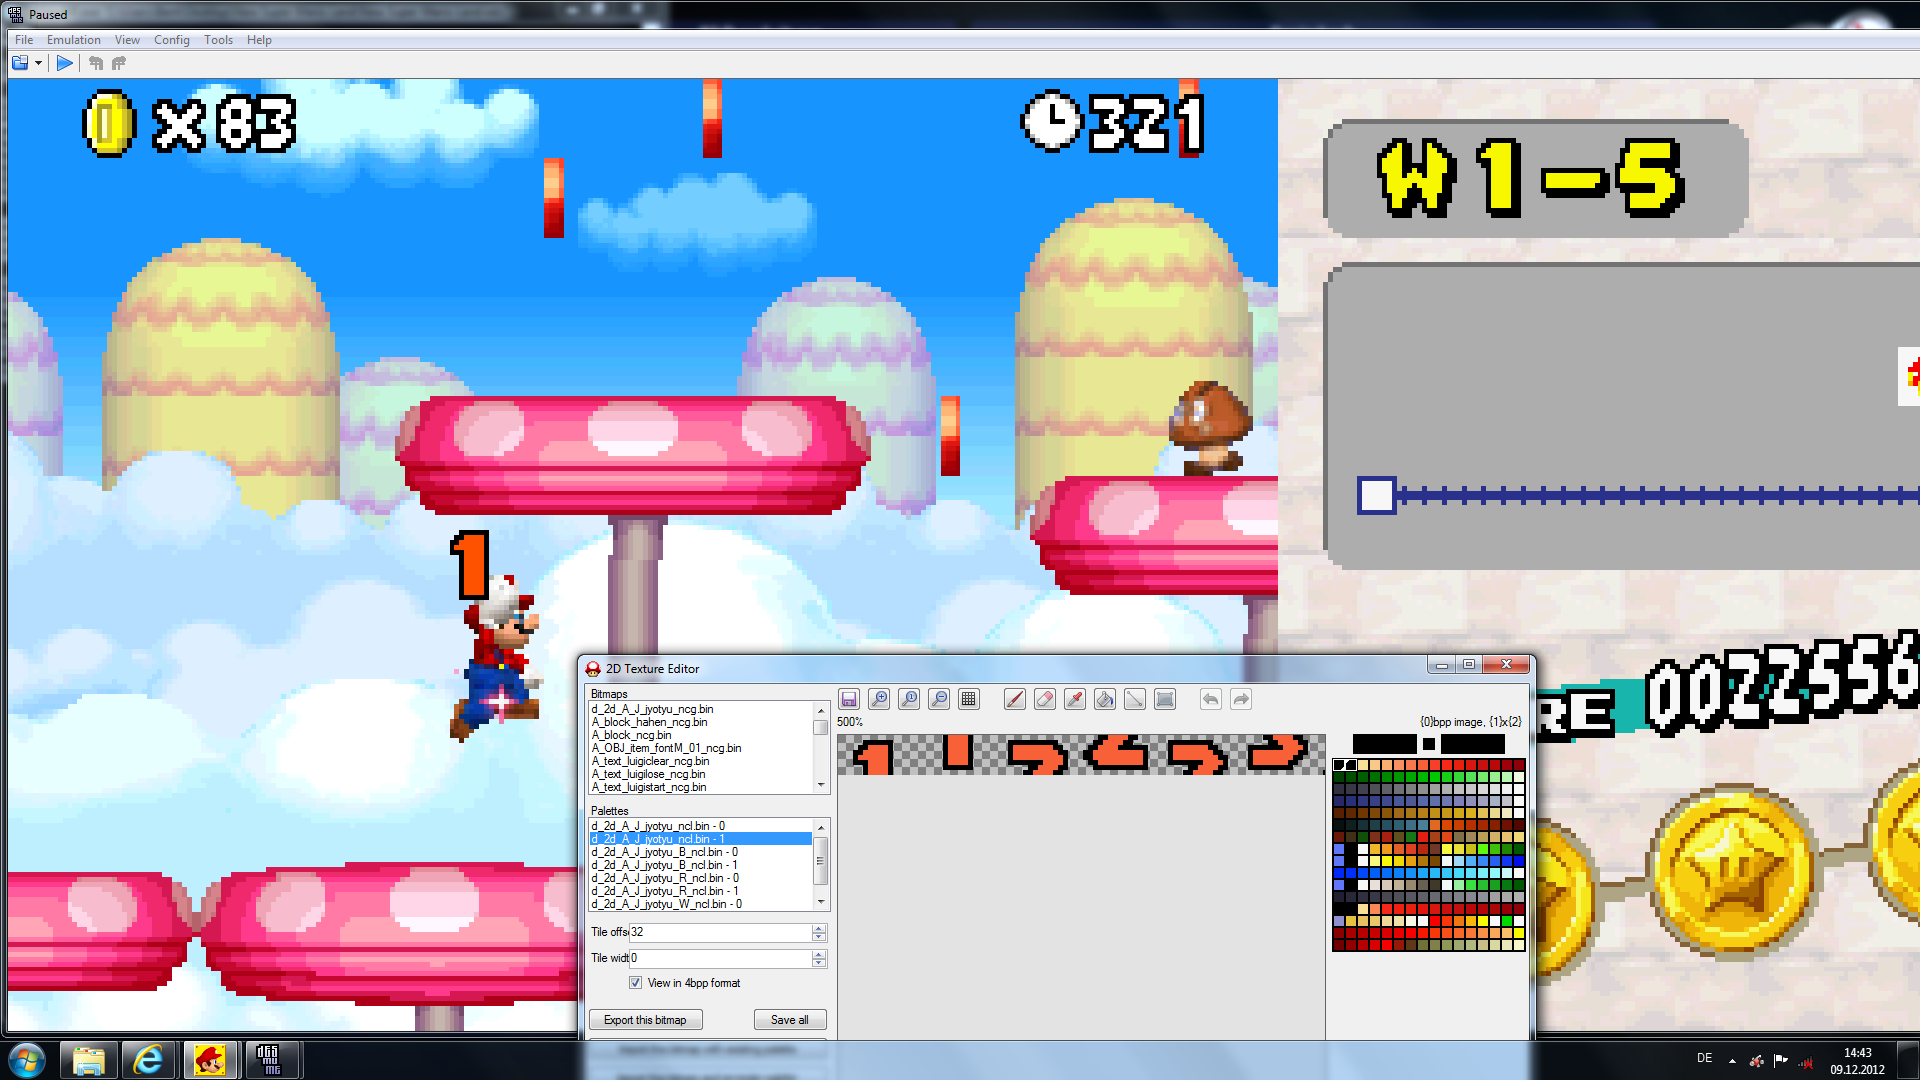Screen dimensions: 1920x1080
Task: Click the zoom in magnifier icon
Action: pos(879,699)
